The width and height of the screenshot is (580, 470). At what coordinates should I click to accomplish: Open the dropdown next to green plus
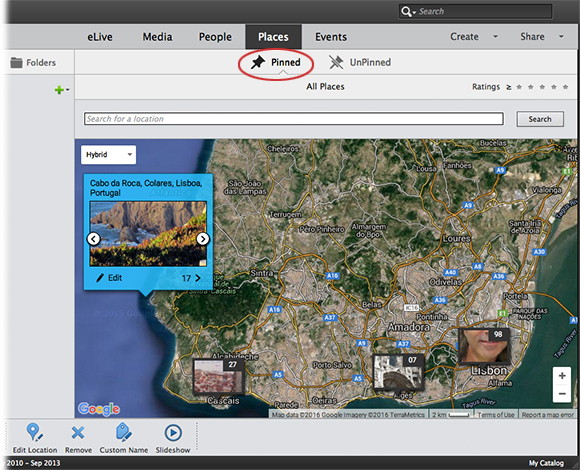point(68,89)
